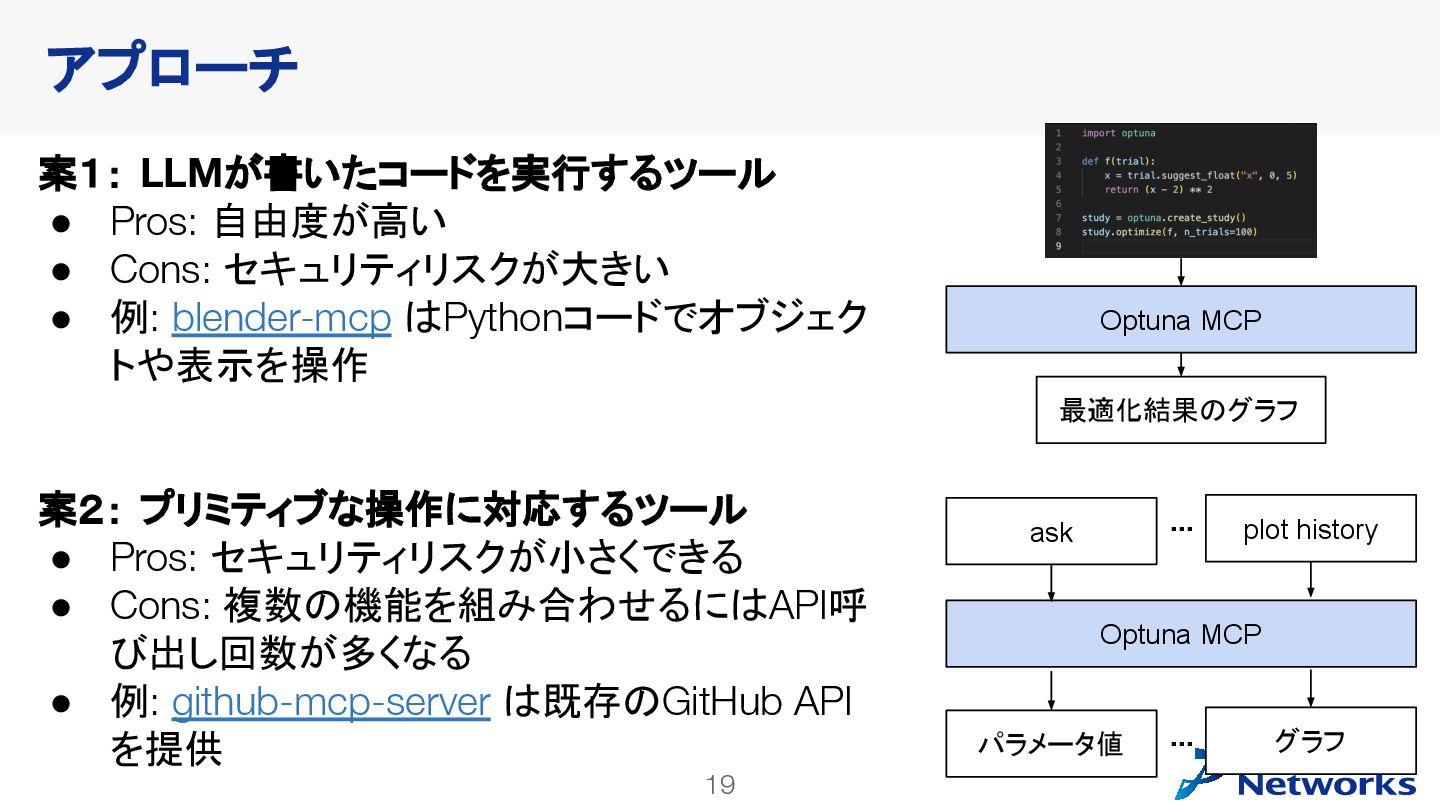Click the Pros: 自由度が高い bullet

pyautogui.click(x=278, y=222)
